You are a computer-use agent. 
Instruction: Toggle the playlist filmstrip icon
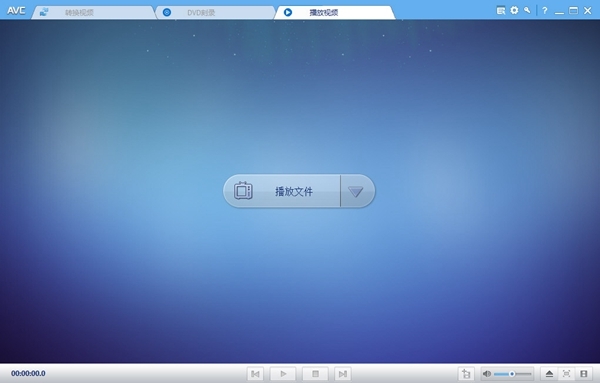coord(584,374)
